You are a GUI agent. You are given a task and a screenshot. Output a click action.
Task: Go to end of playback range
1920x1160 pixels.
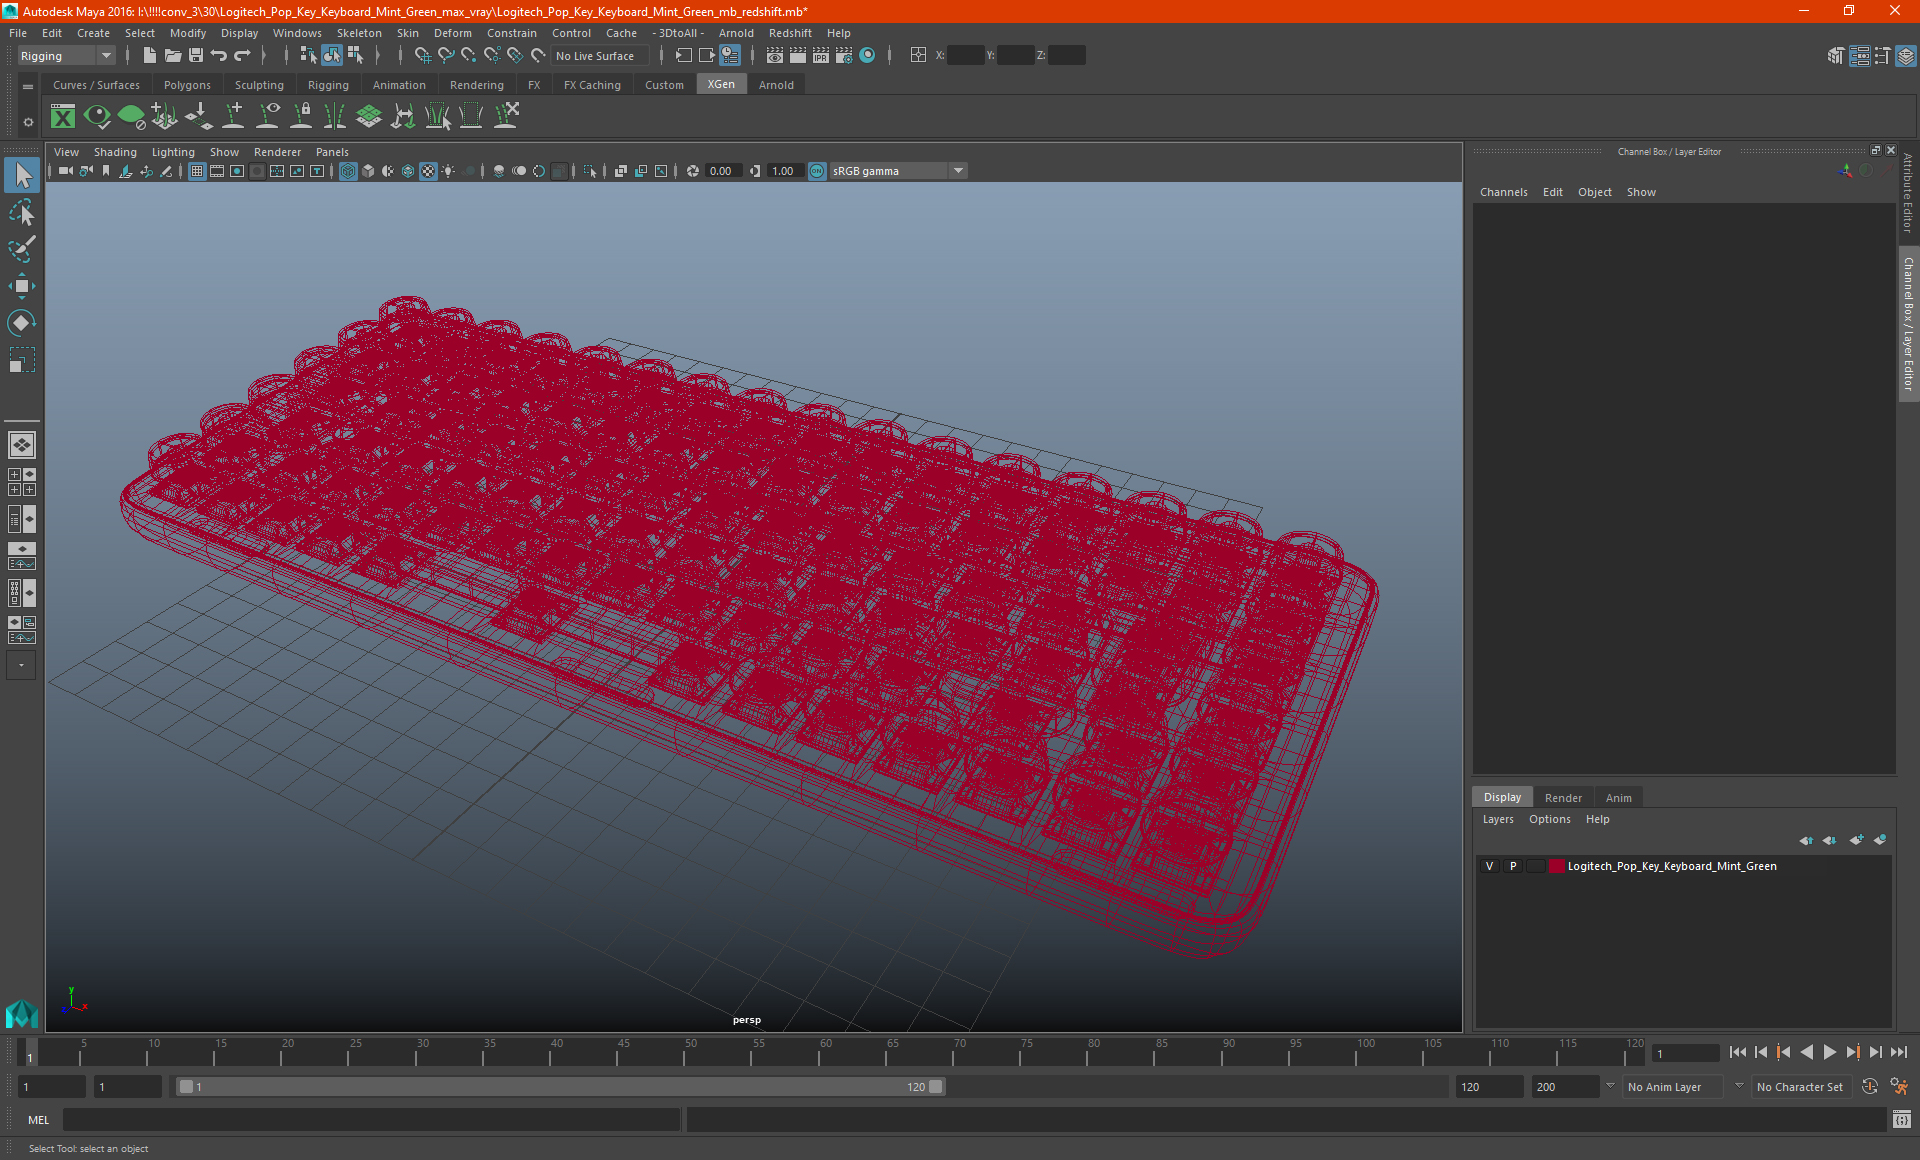coord(1898,1052)
